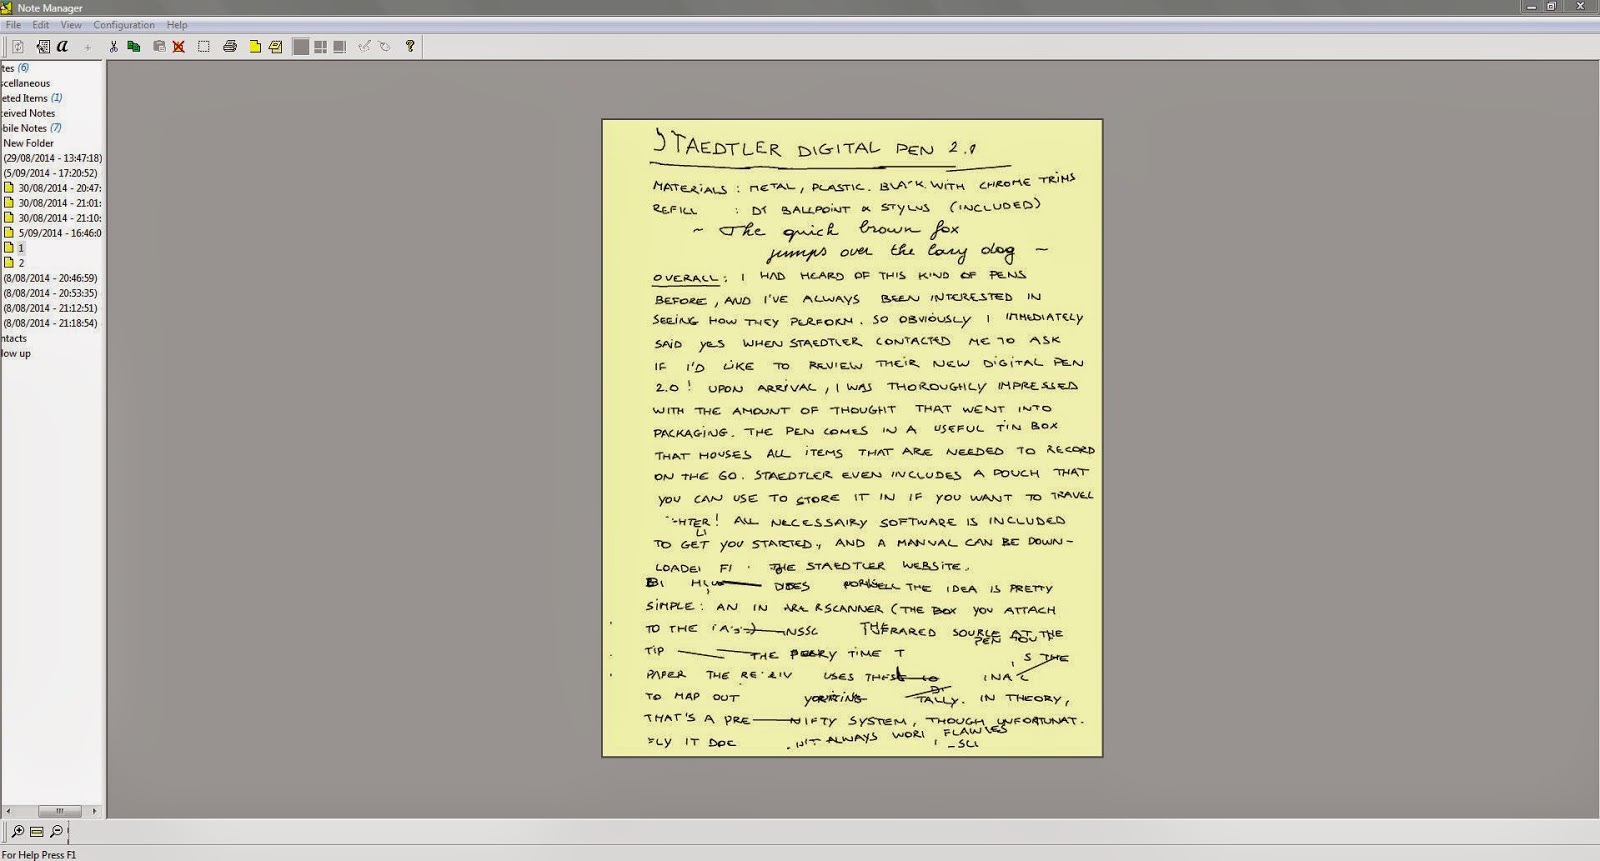Click the refresh document icon in toolbar
Viewport: 1600px width, 861px height.
click(x=18, y=46)
